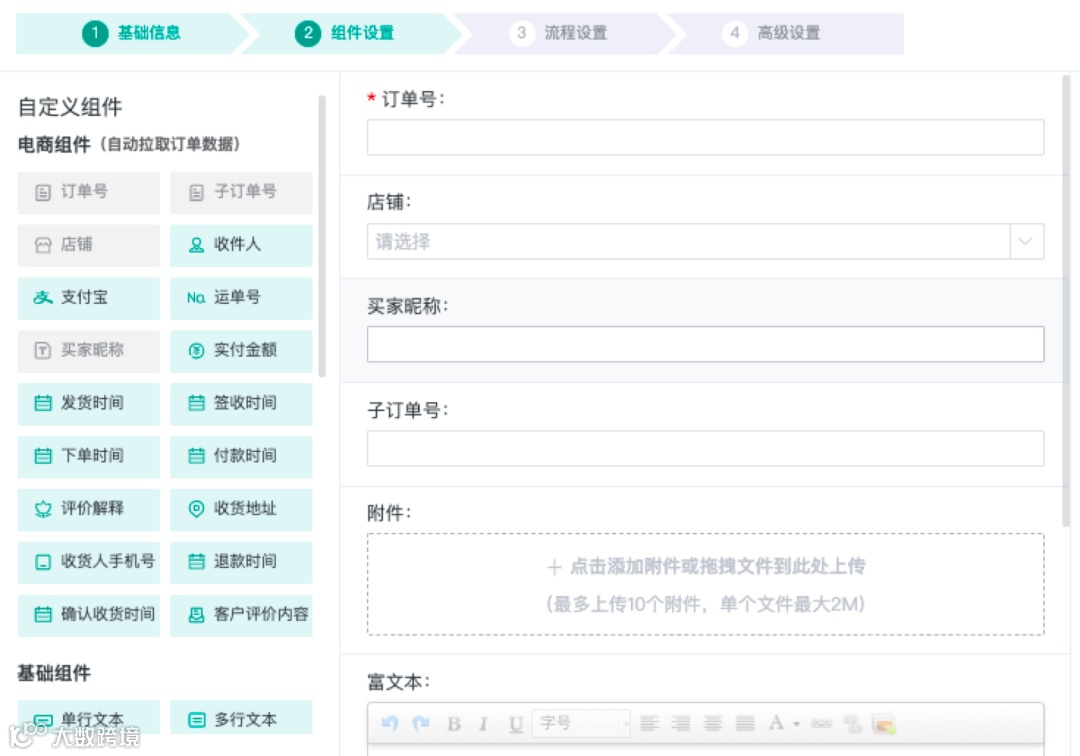Add the 下单时间 component
The width and height of the screenshot is (1080, 756).
pos(88,456)
